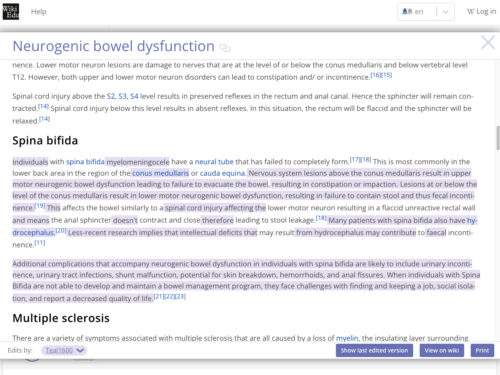Open citation [23] reference
Screen dimensions: 500x375
pos(180,296)
